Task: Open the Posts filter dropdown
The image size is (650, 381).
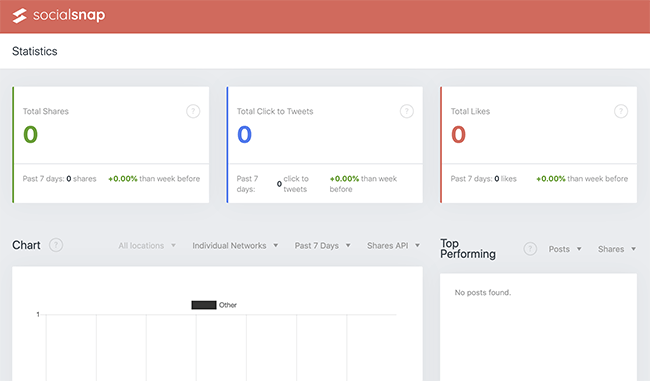Action: pos(565,249)
